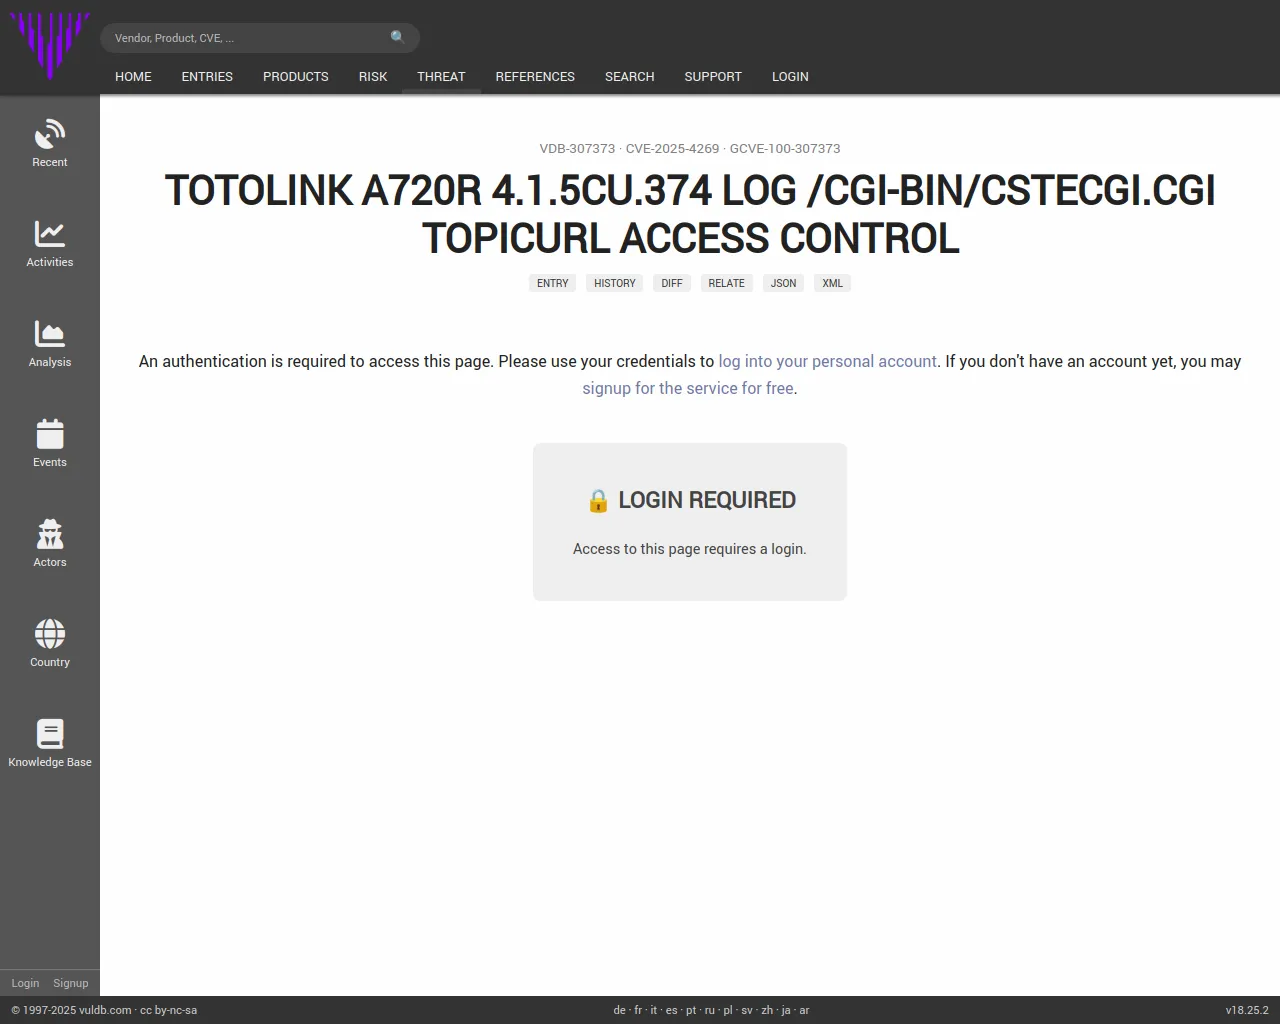The height and width of the screenshot is (1024, 1280).
Task: Open Recent sidebar satellite icon
Action: (50, 134)
